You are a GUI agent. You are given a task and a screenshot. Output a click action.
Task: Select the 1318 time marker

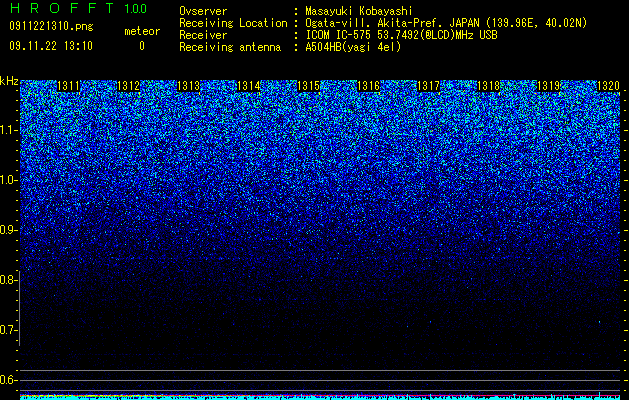[x=489, y=86]
